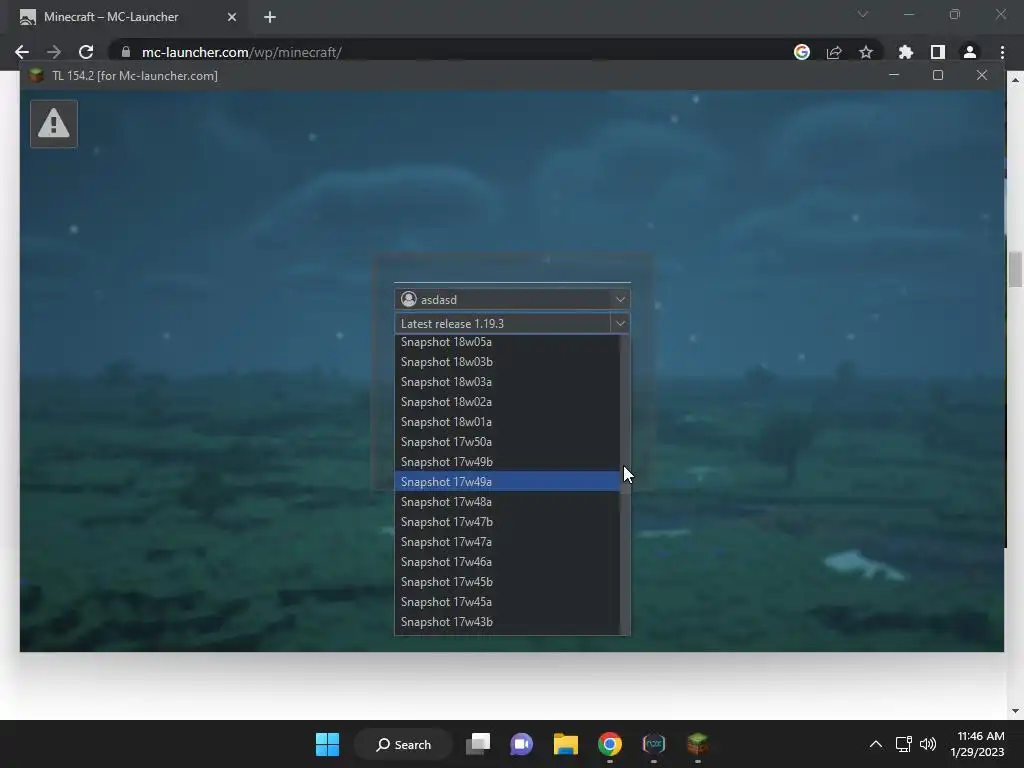Open clock and date 11:46 AM
This screenshot has width=1024, height=768.
(978, 744)
